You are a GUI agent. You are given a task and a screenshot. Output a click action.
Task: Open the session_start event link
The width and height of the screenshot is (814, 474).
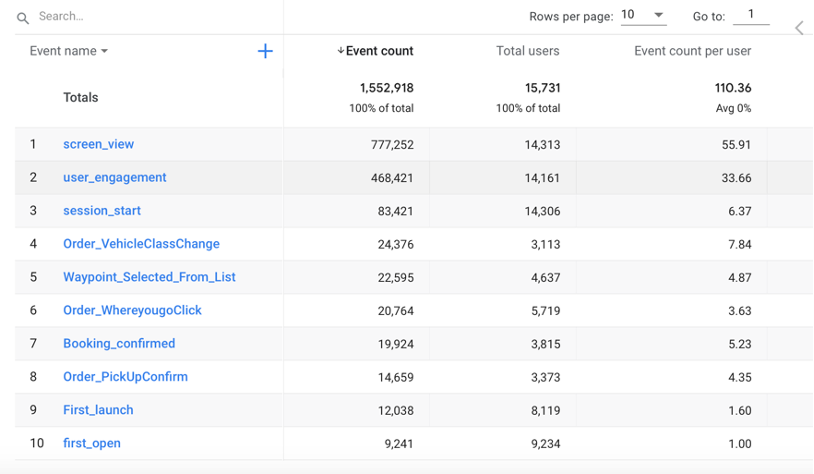click(x=102, y=211)
